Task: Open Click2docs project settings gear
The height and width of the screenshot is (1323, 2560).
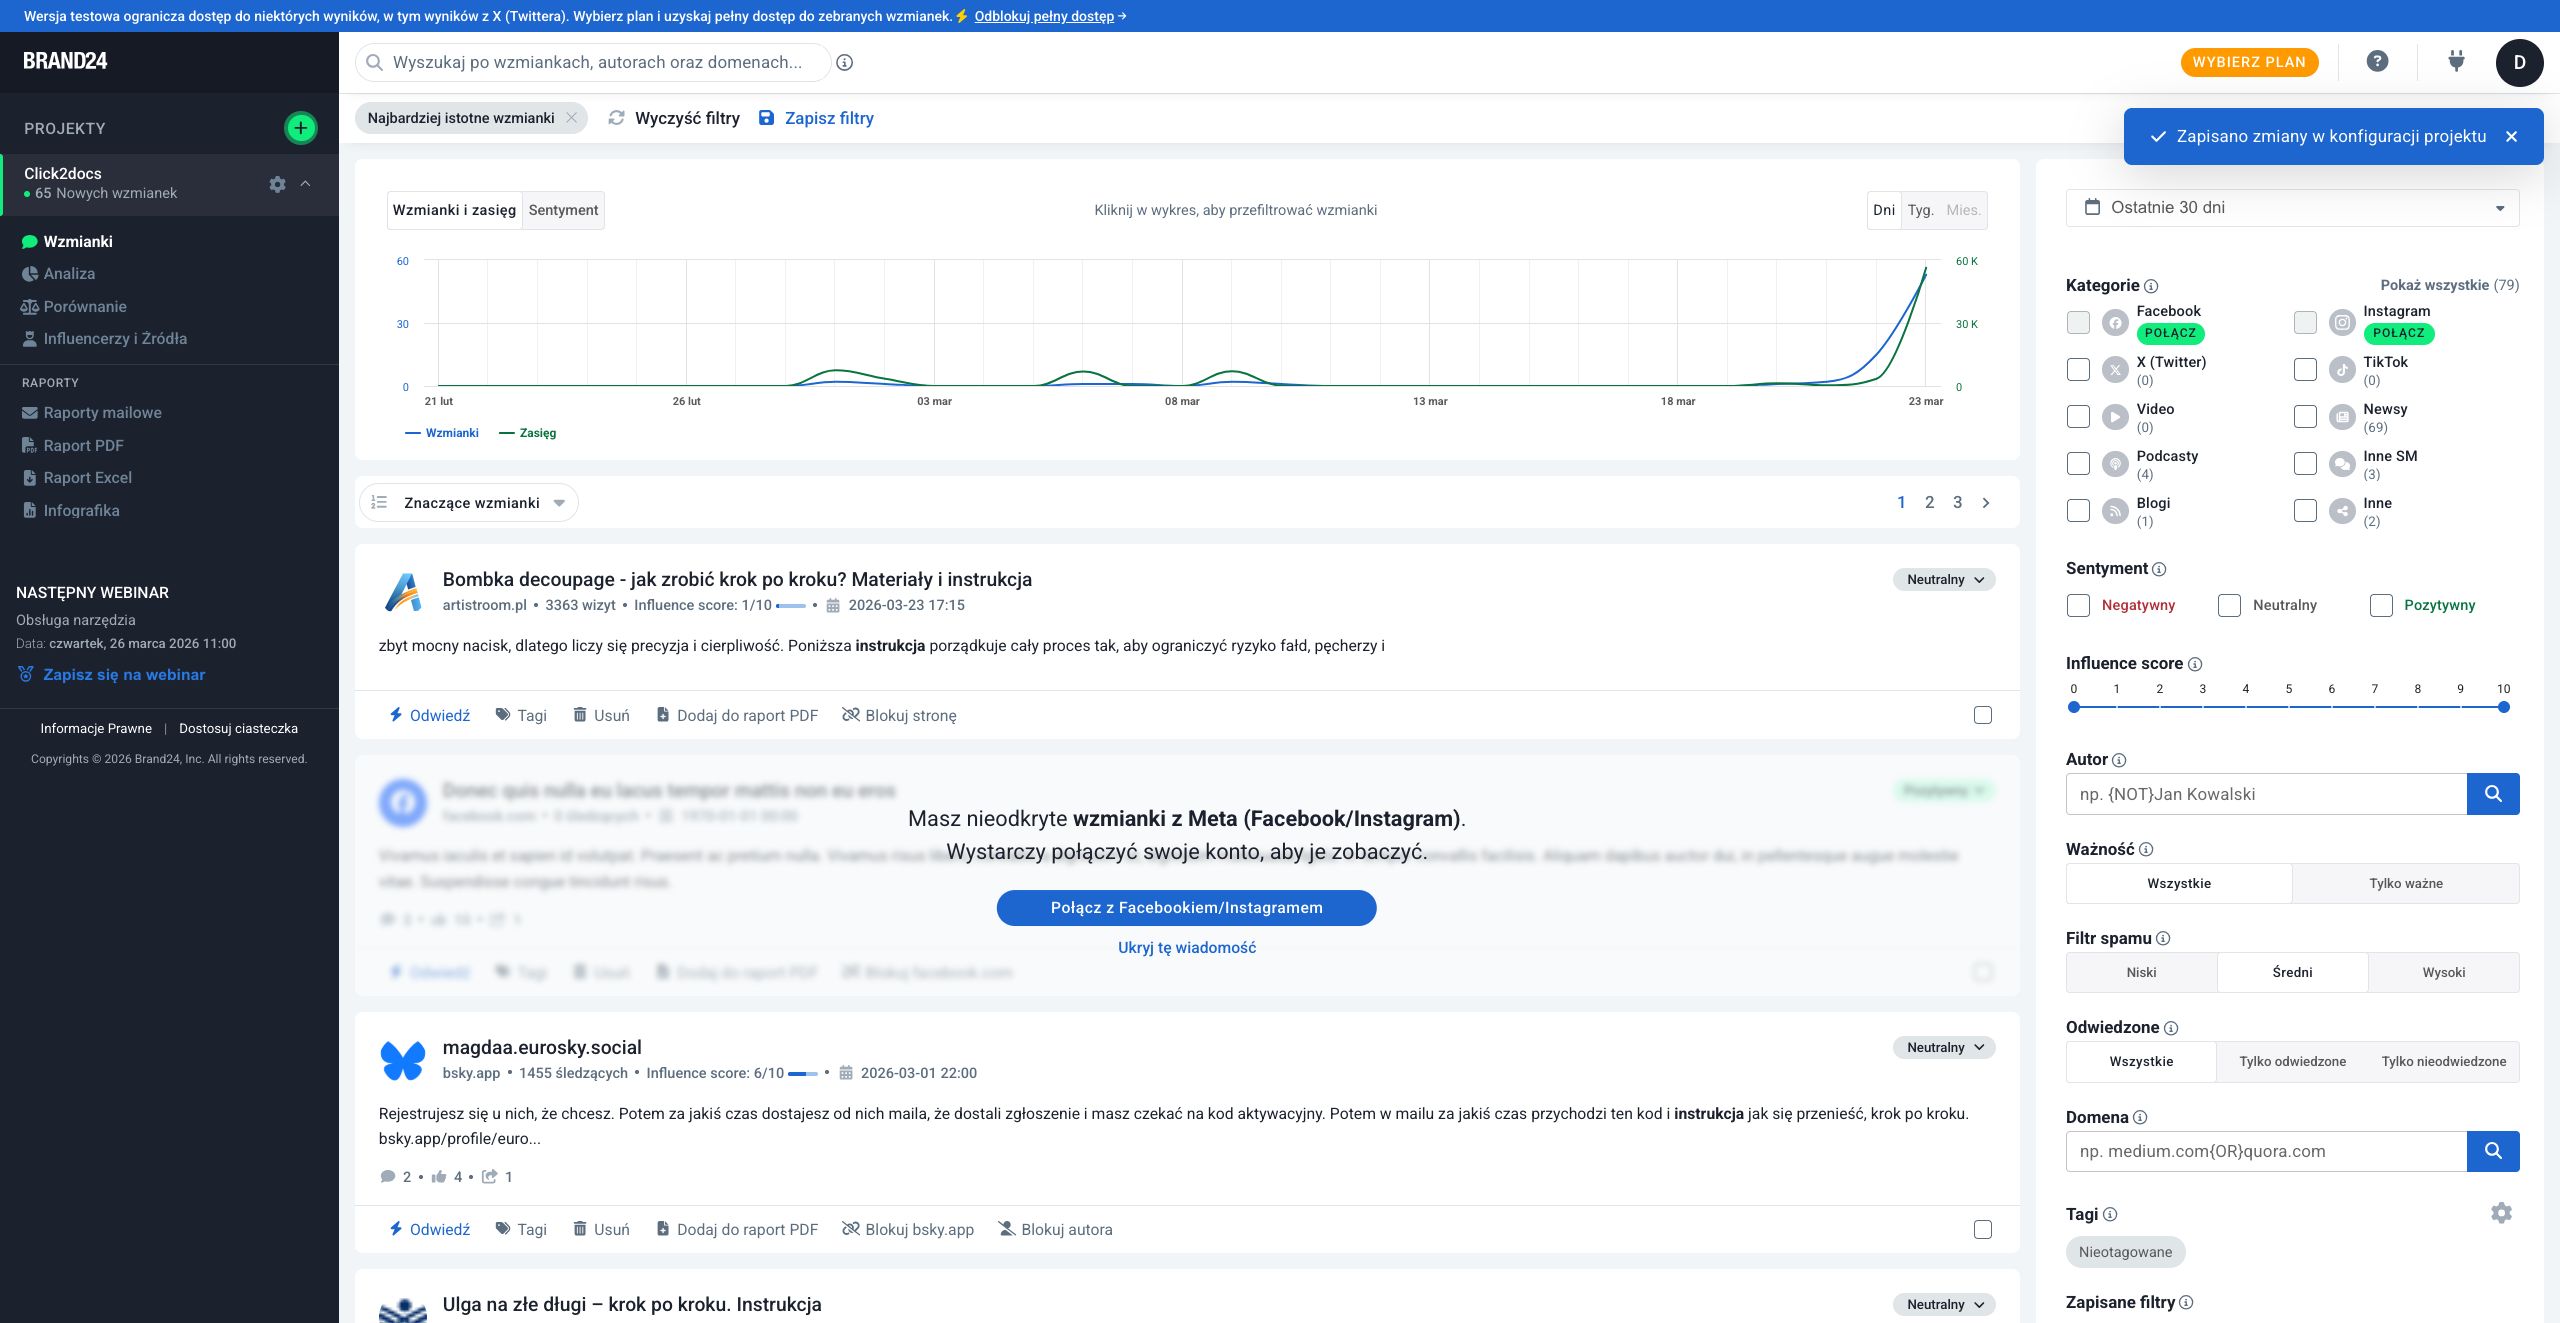Action: coord(277,184)
